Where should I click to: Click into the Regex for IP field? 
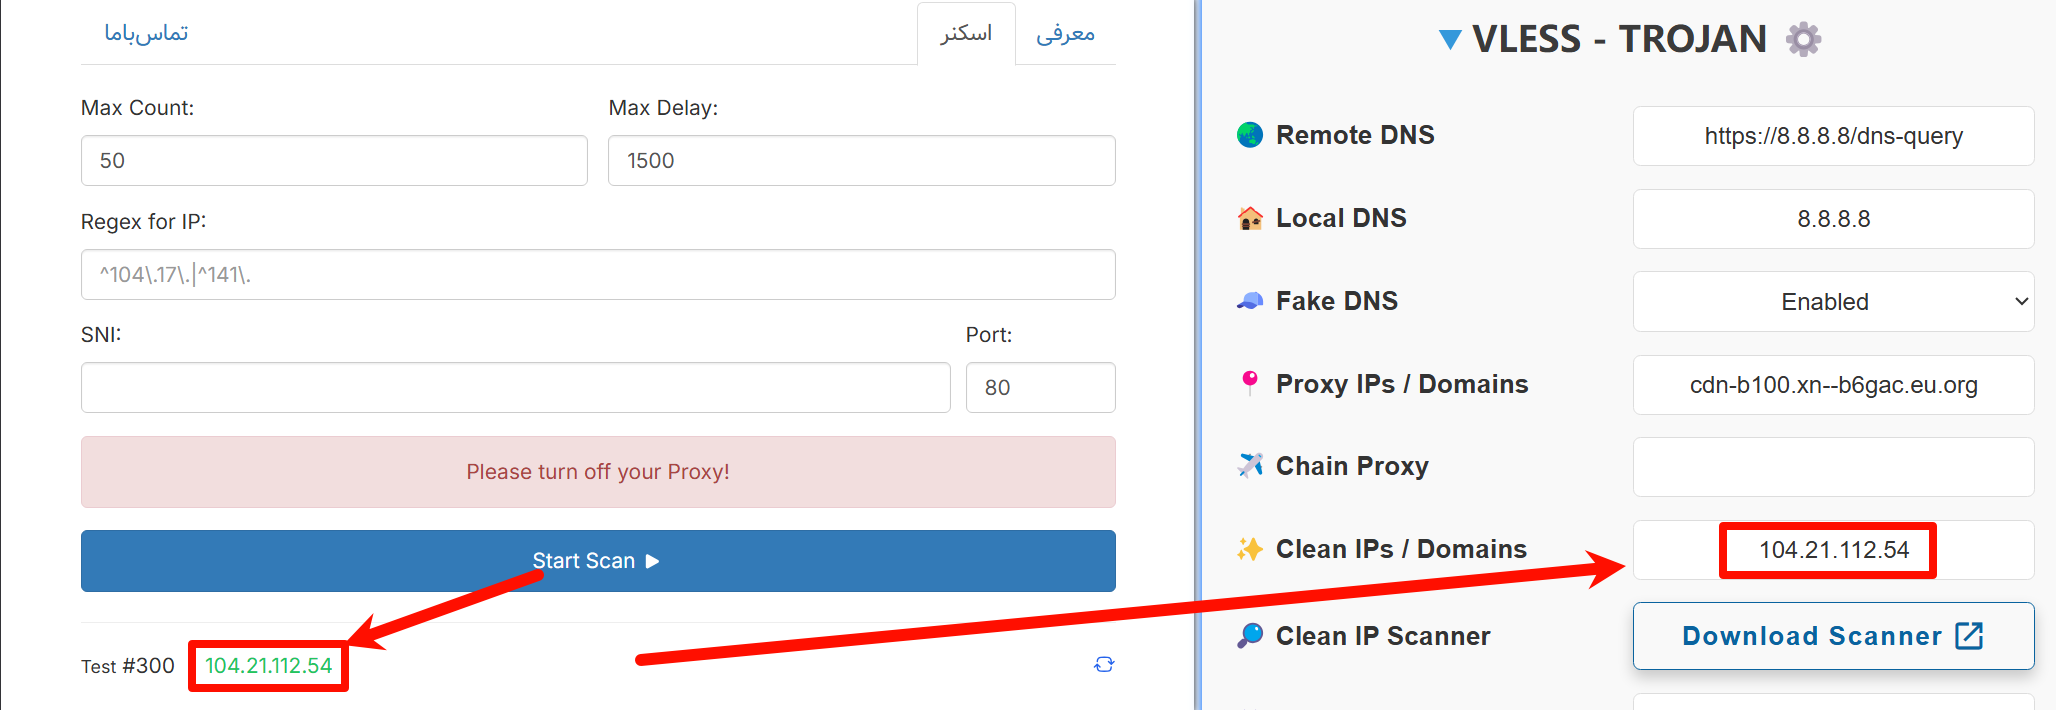point(598,275)
